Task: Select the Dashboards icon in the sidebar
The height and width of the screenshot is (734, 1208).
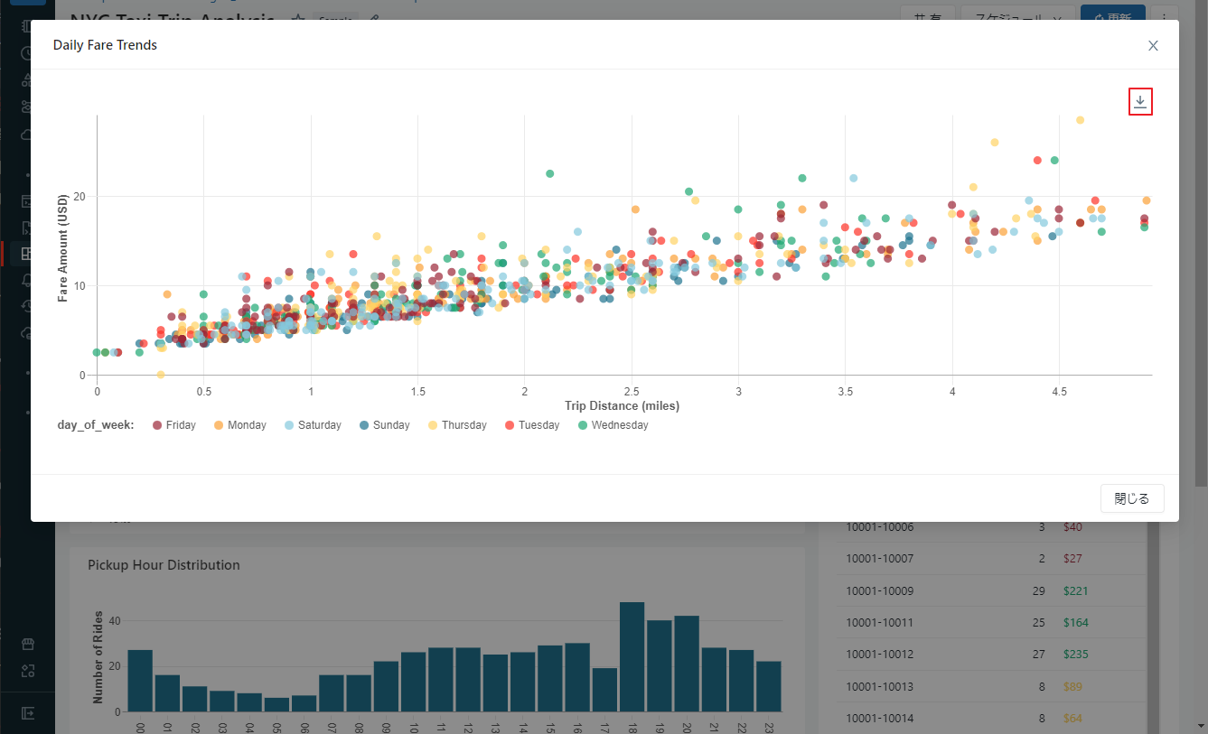Action: pyautogui.click(x=28, y=254)
